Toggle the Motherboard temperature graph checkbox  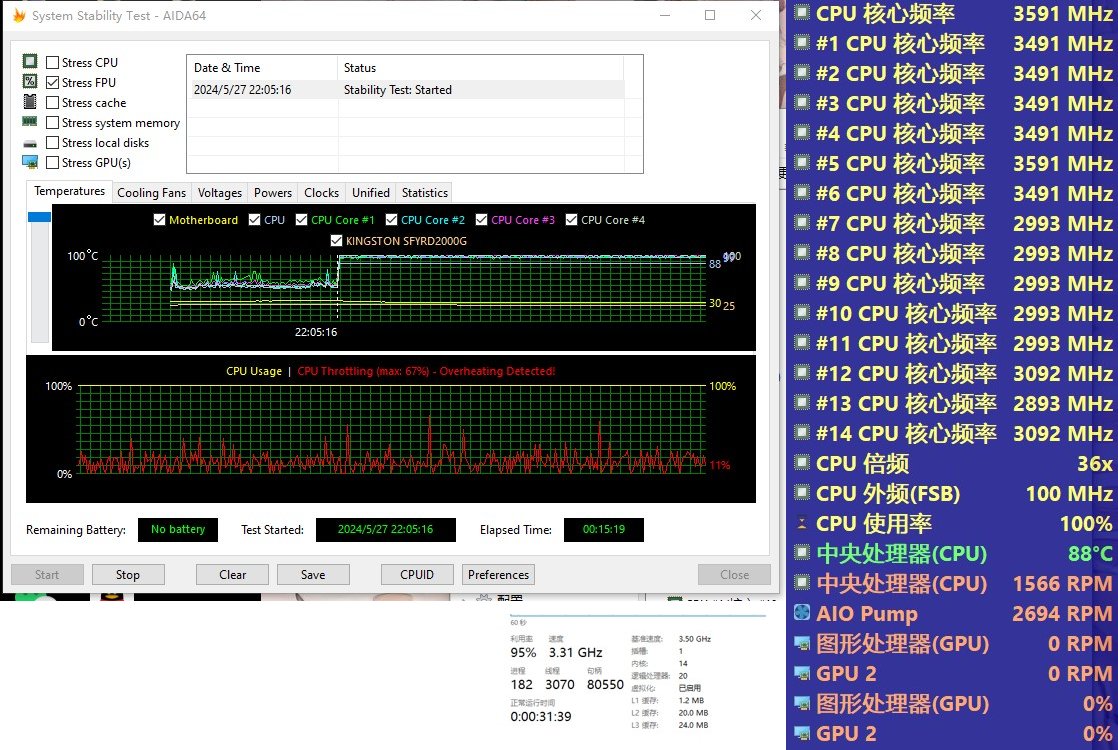click(159, 220)
